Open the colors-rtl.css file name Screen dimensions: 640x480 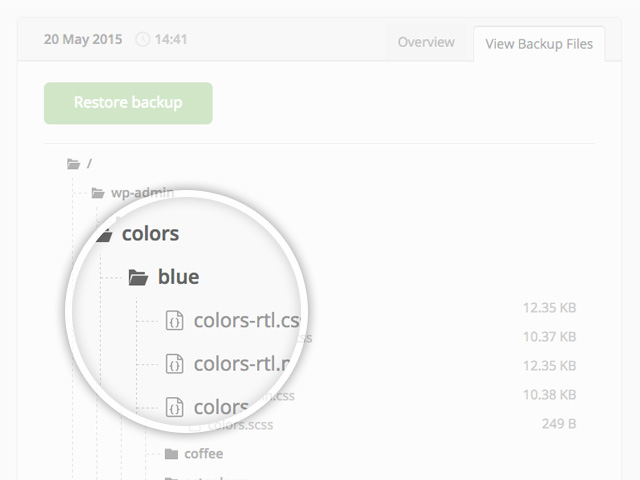pos(246,321)
